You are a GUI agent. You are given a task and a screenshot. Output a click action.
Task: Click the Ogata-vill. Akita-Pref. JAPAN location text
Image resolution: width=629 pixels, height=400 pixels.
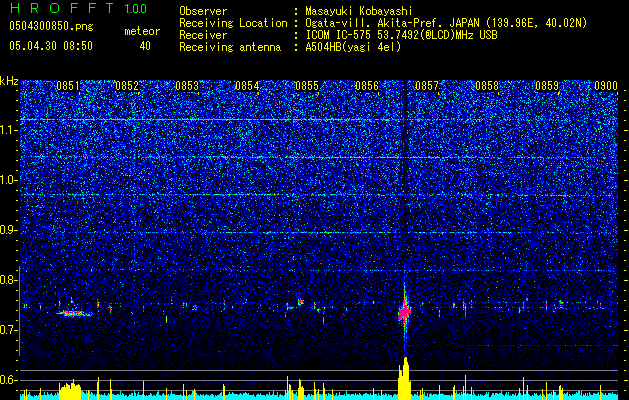pos(446,23)
